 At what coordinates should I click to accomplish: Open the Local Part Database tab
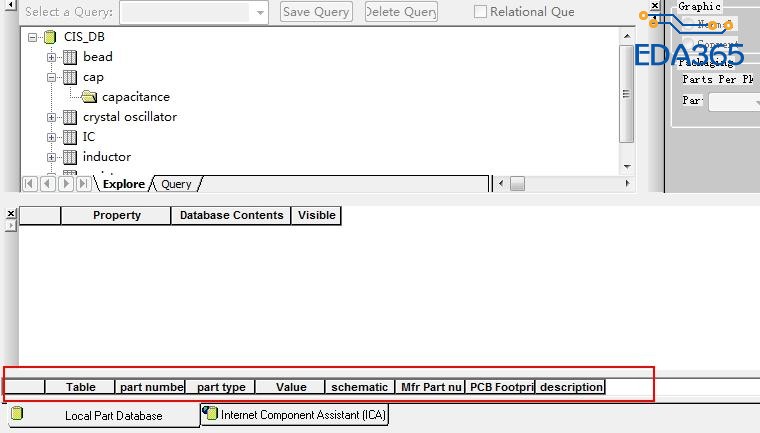pyautogui.click(x=103, y=415)
